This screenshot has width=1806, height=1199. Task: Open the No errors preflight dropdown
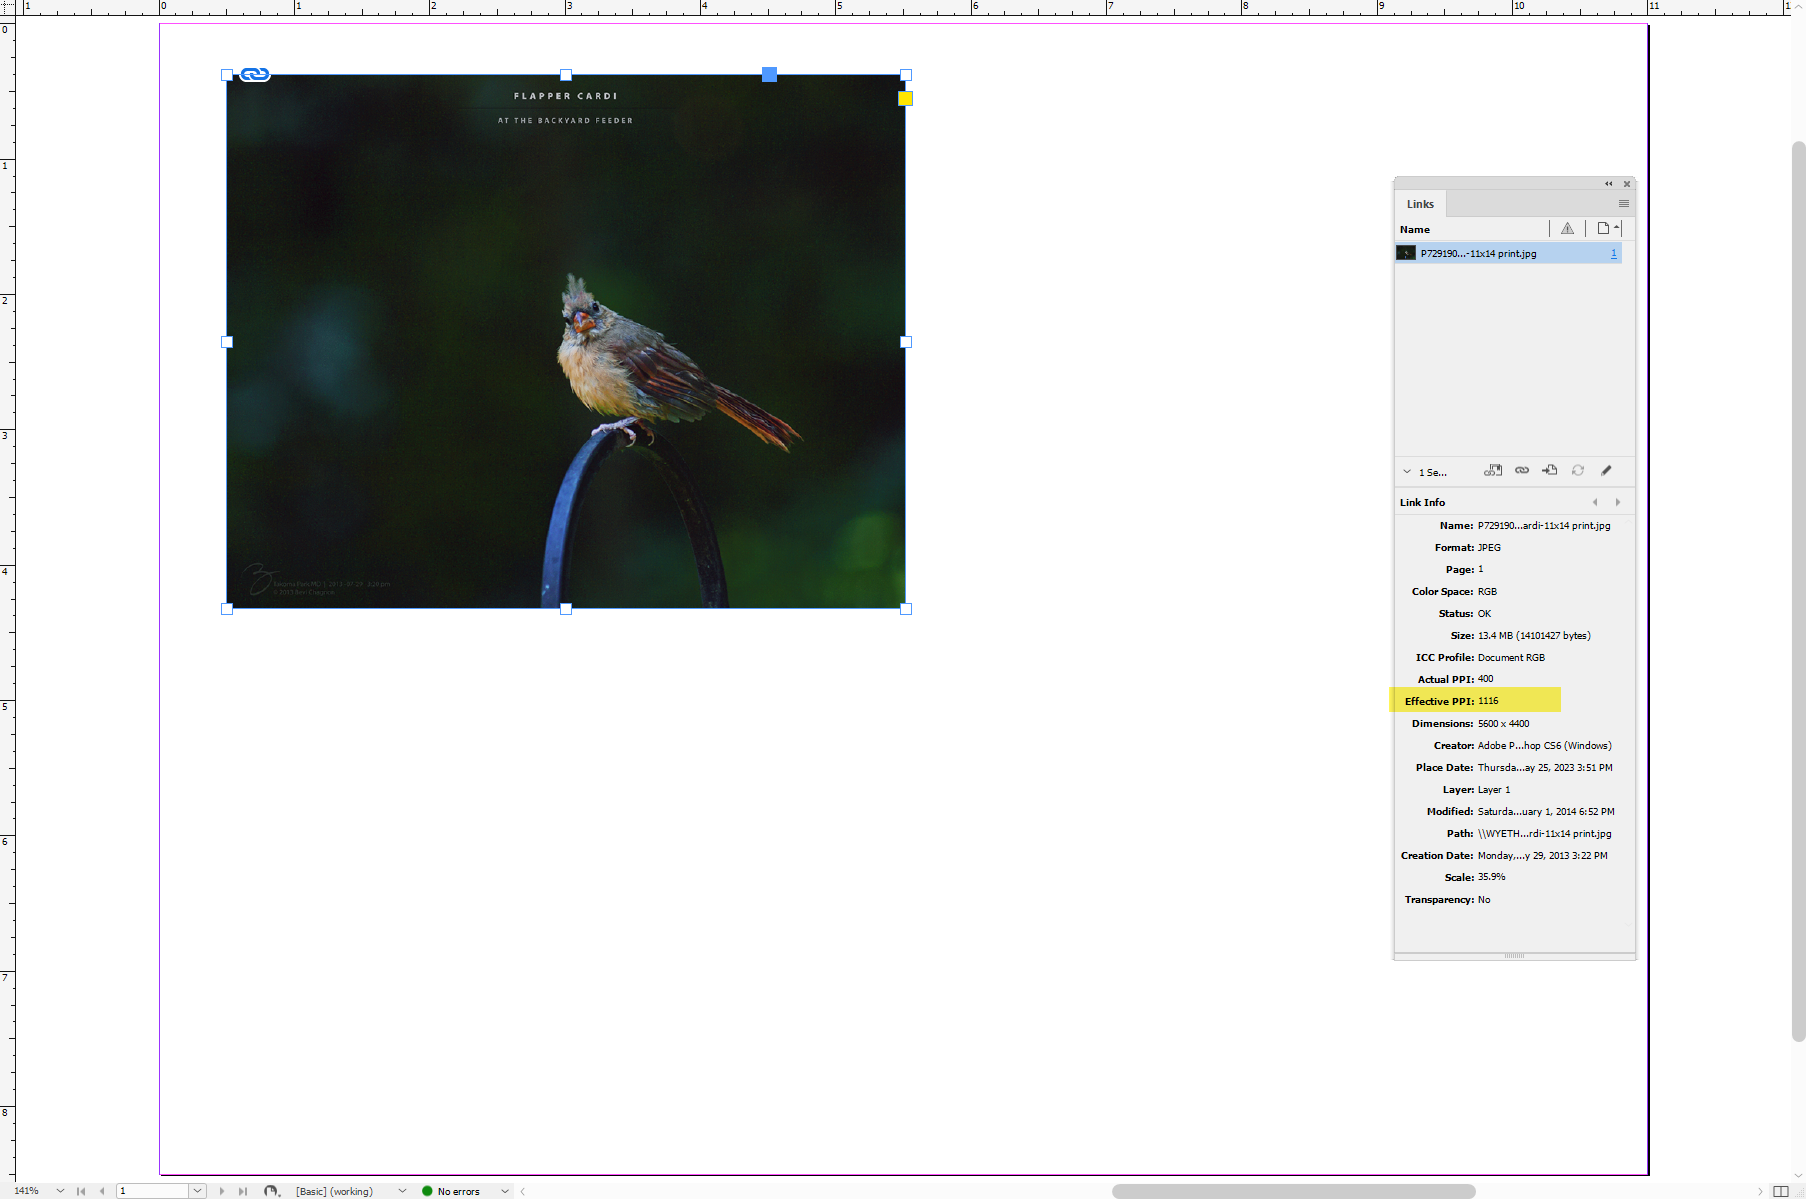505,1191
